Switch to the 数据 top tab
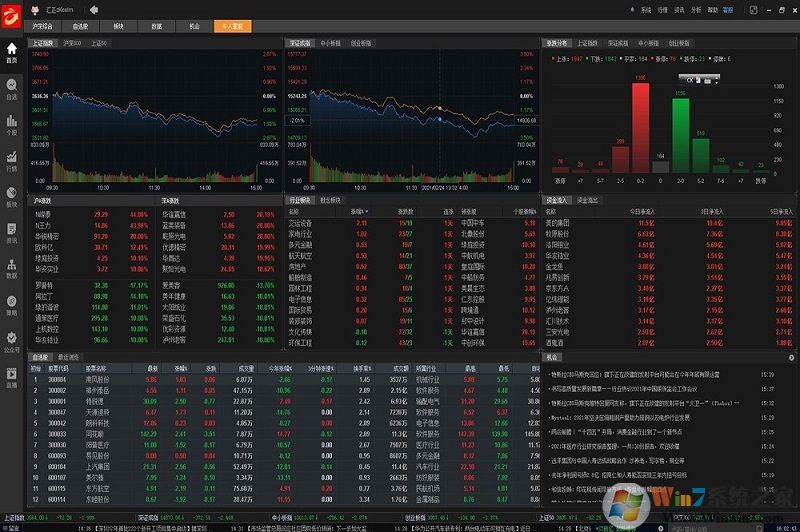 [157, 26]
